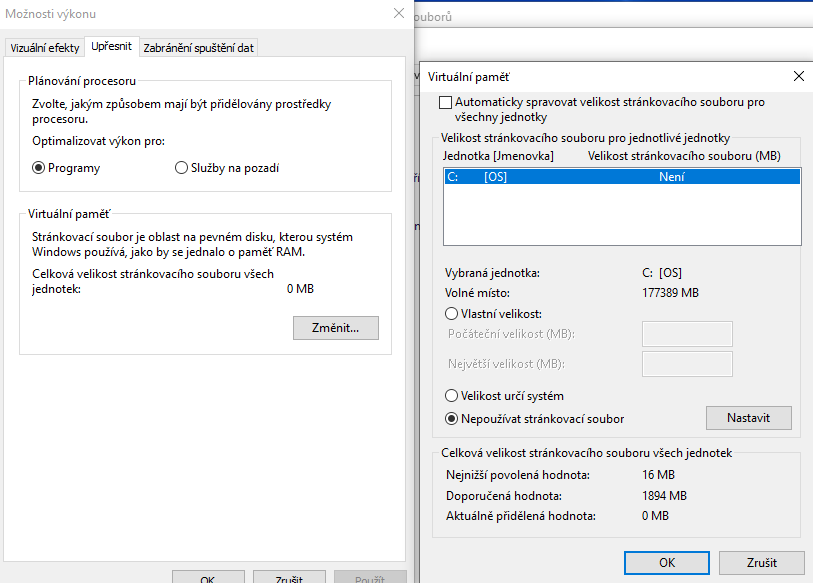The width and height of the screenshot is (813, 583).
Task: Close the Virtuální paměť dialog
Action: 798,76
